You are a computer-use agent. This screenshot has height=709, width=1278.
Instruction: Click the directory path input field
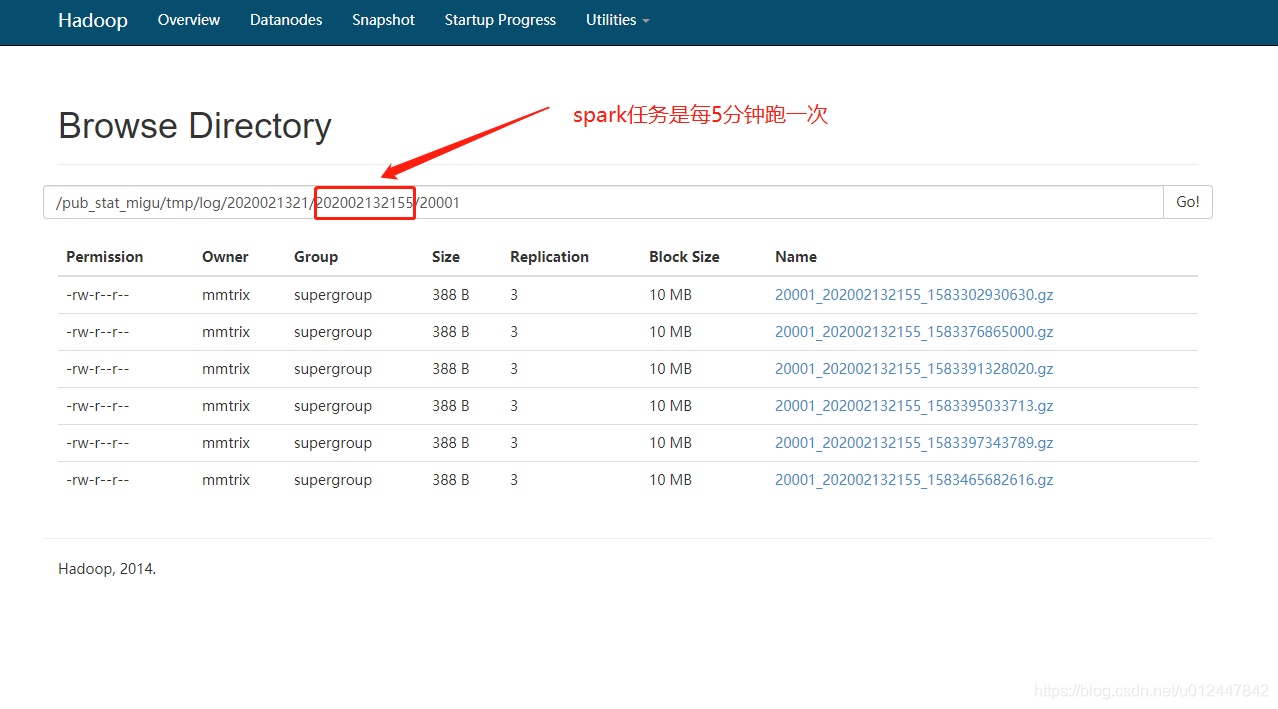[x=603, y=202]
